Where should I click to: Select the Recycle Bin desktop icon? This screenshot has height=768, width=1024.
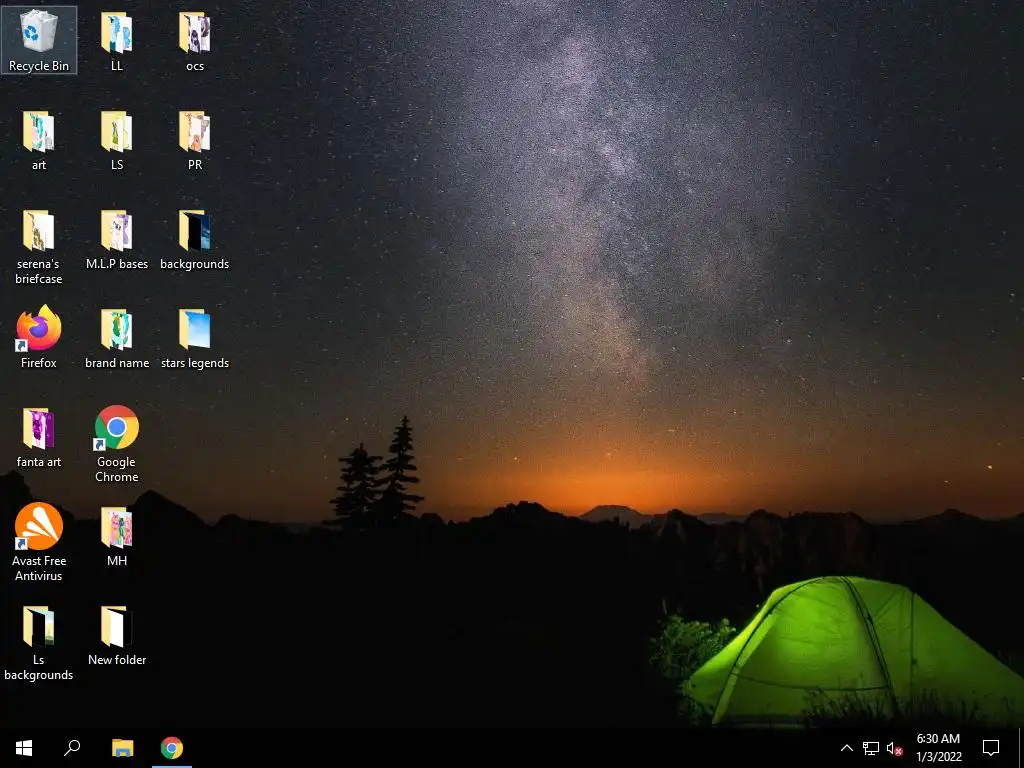(39, 40)
